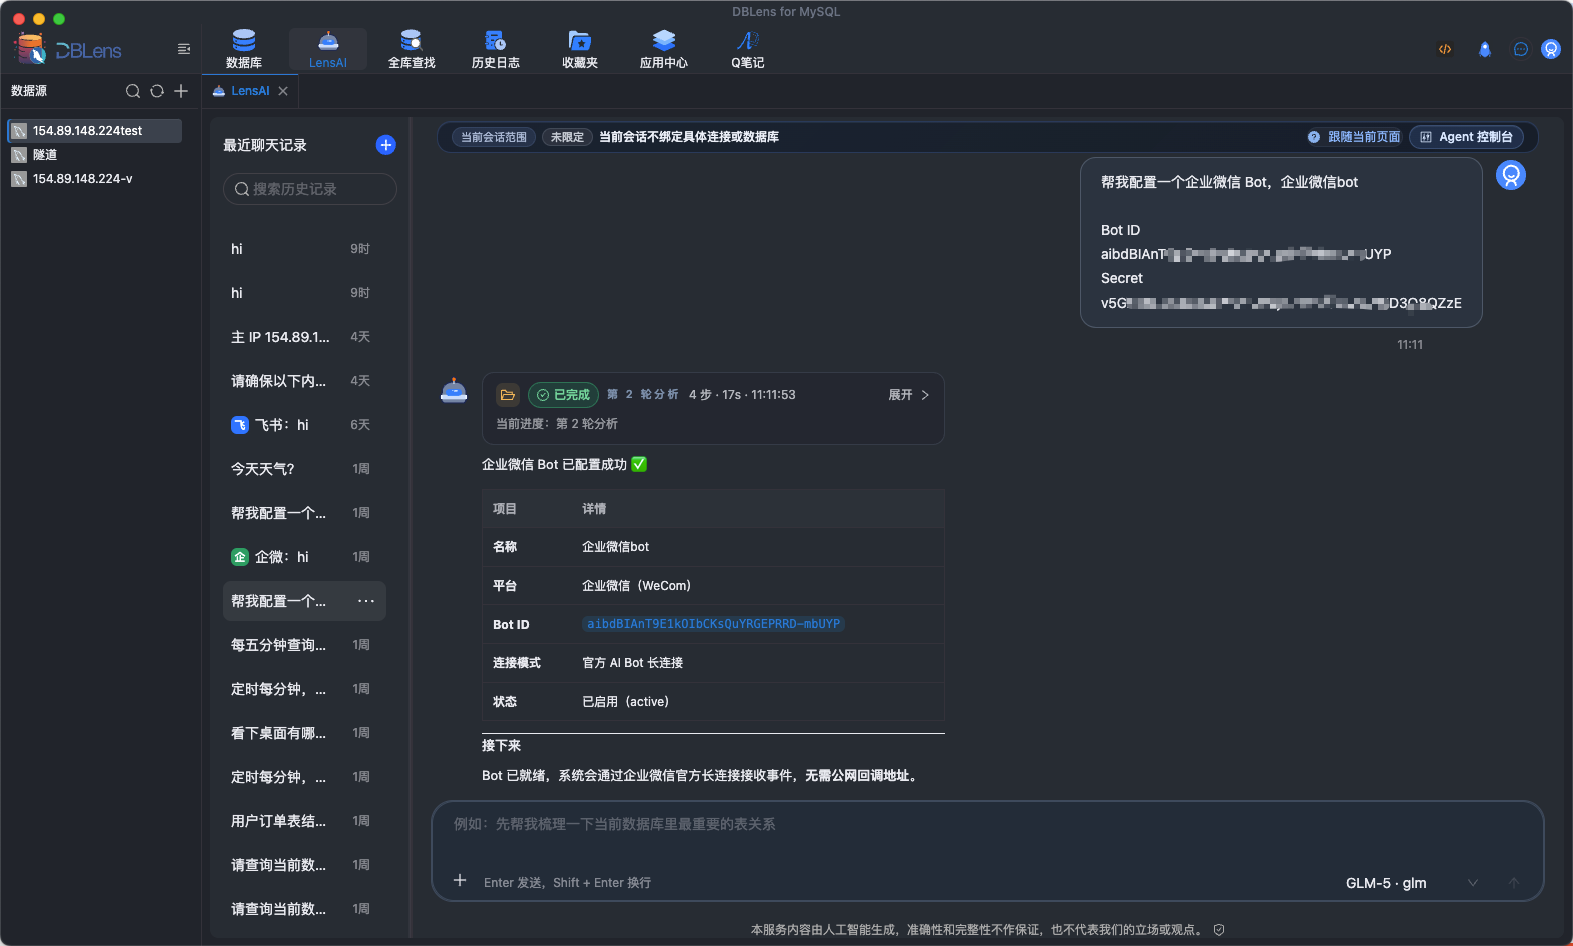Open the chat "今天天气?"
The height and width of the screenshot is (946, 1573).
[304, 469]
